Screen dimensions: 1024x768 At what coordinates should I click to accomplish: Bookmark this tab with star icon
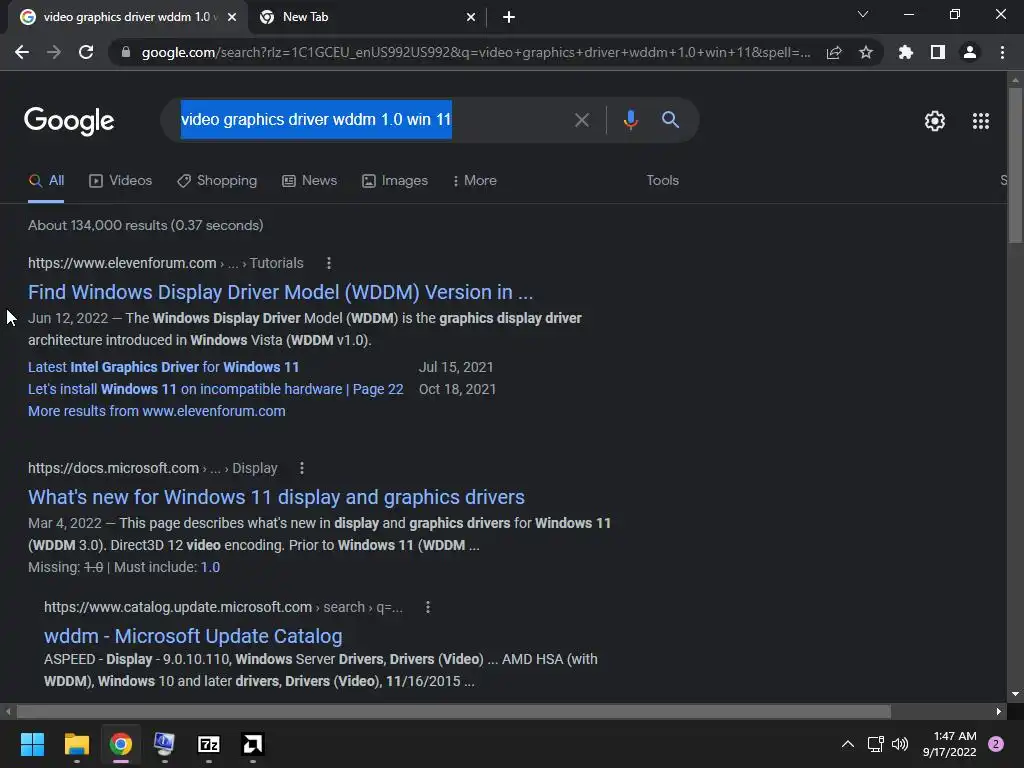point(866,52)
